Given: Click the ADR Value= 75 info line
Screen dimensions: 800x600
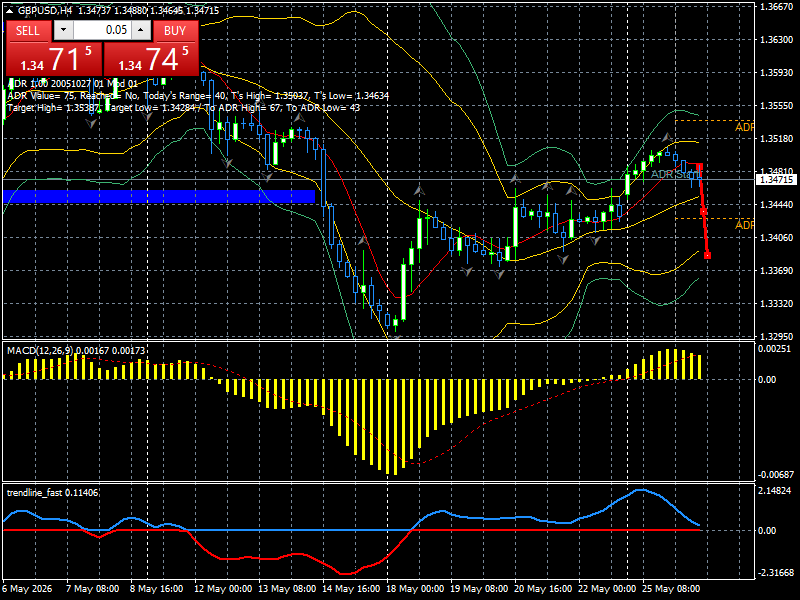Looking at the screenshot, I should [198, 95].
